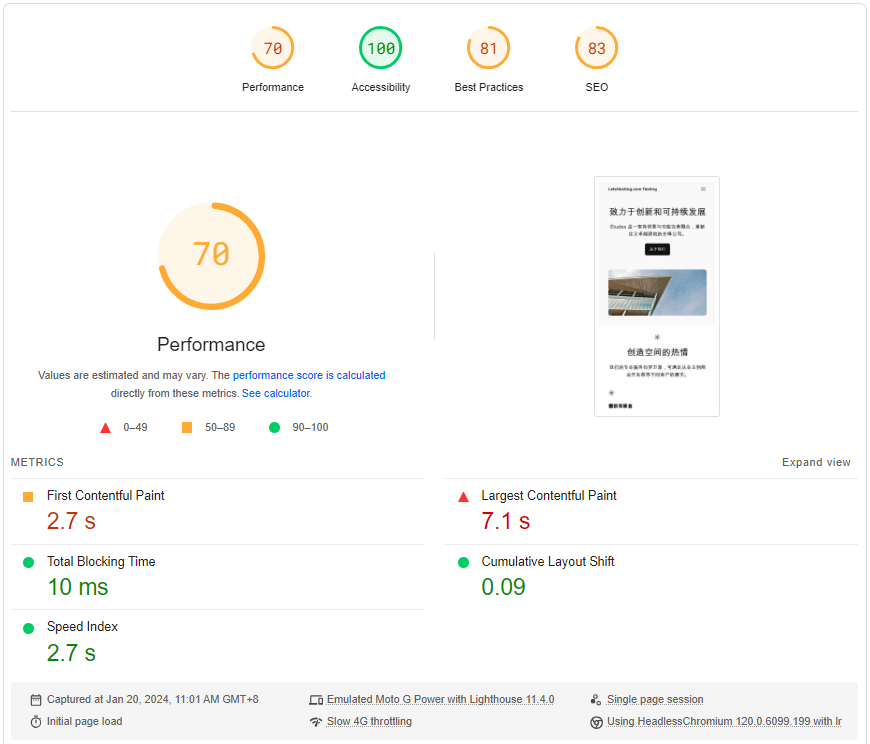Click the Largest Contentful Paint metric label
The width and height of the screenshot is (870, 744).
pyautogui.click(x=549, y=495)
